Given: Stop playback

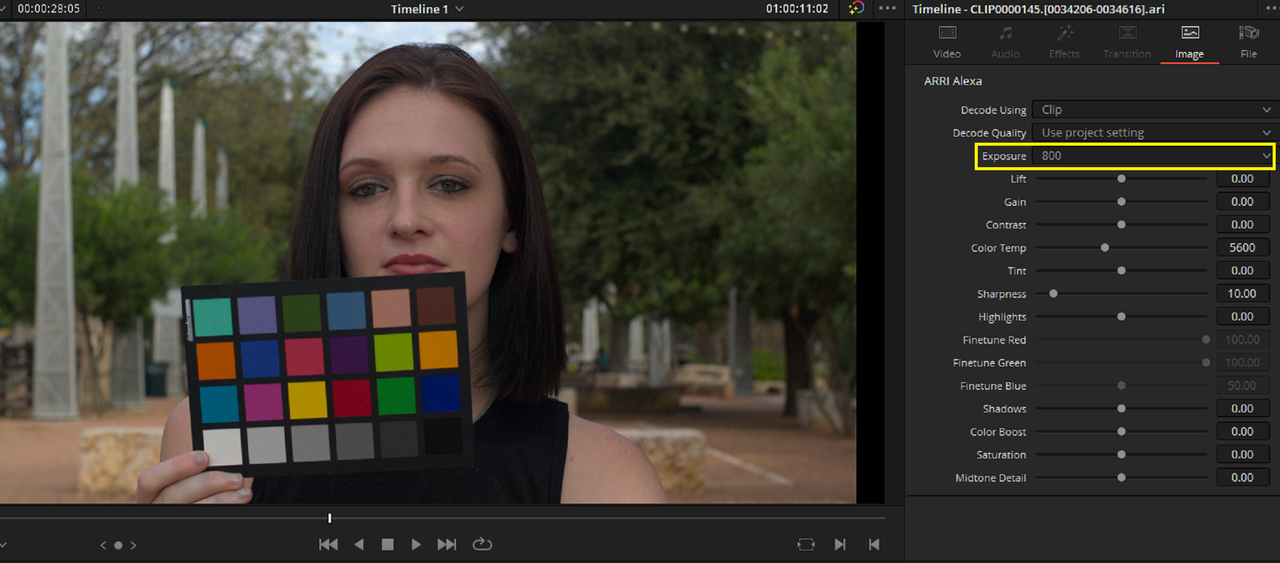Looking at the screenshot, I should click(387, 544).
